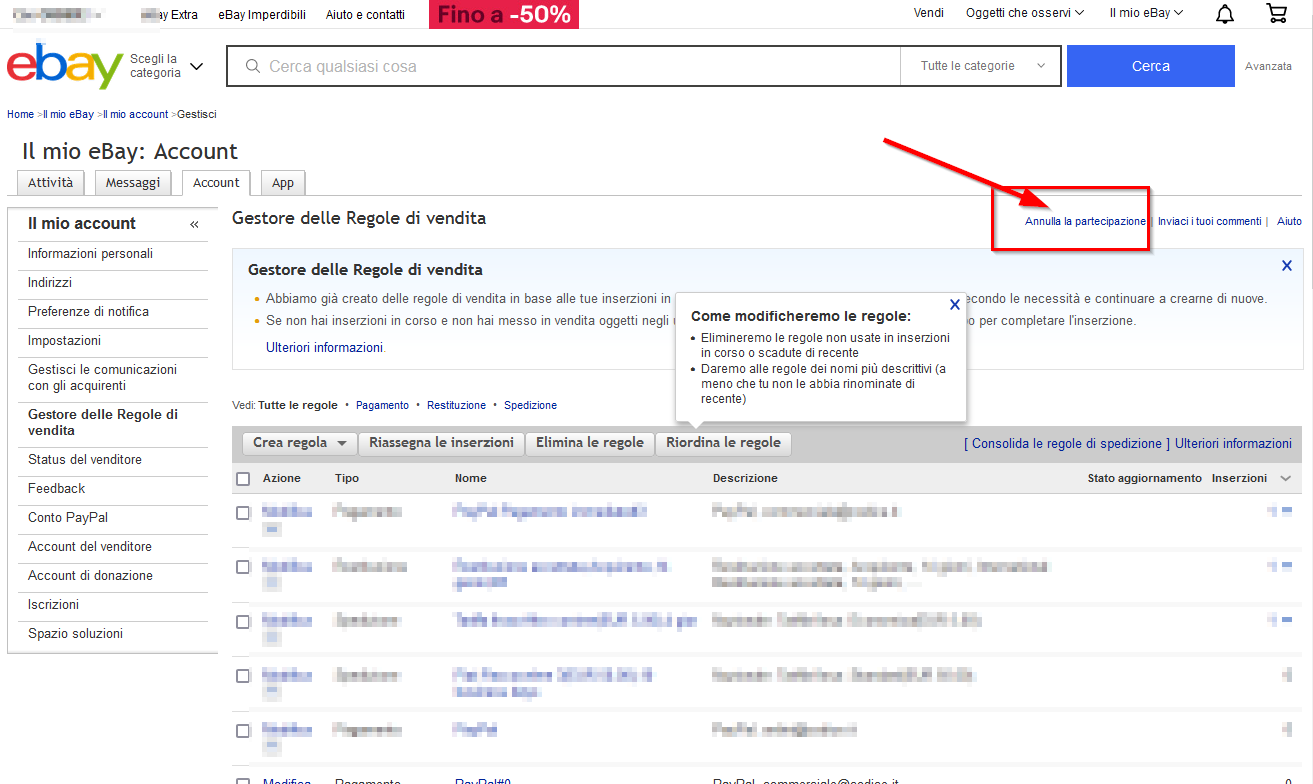Sort by the Tipo column header
Image resolution: width=1313 pixels, height=784 pixels.
pos(346,478)
